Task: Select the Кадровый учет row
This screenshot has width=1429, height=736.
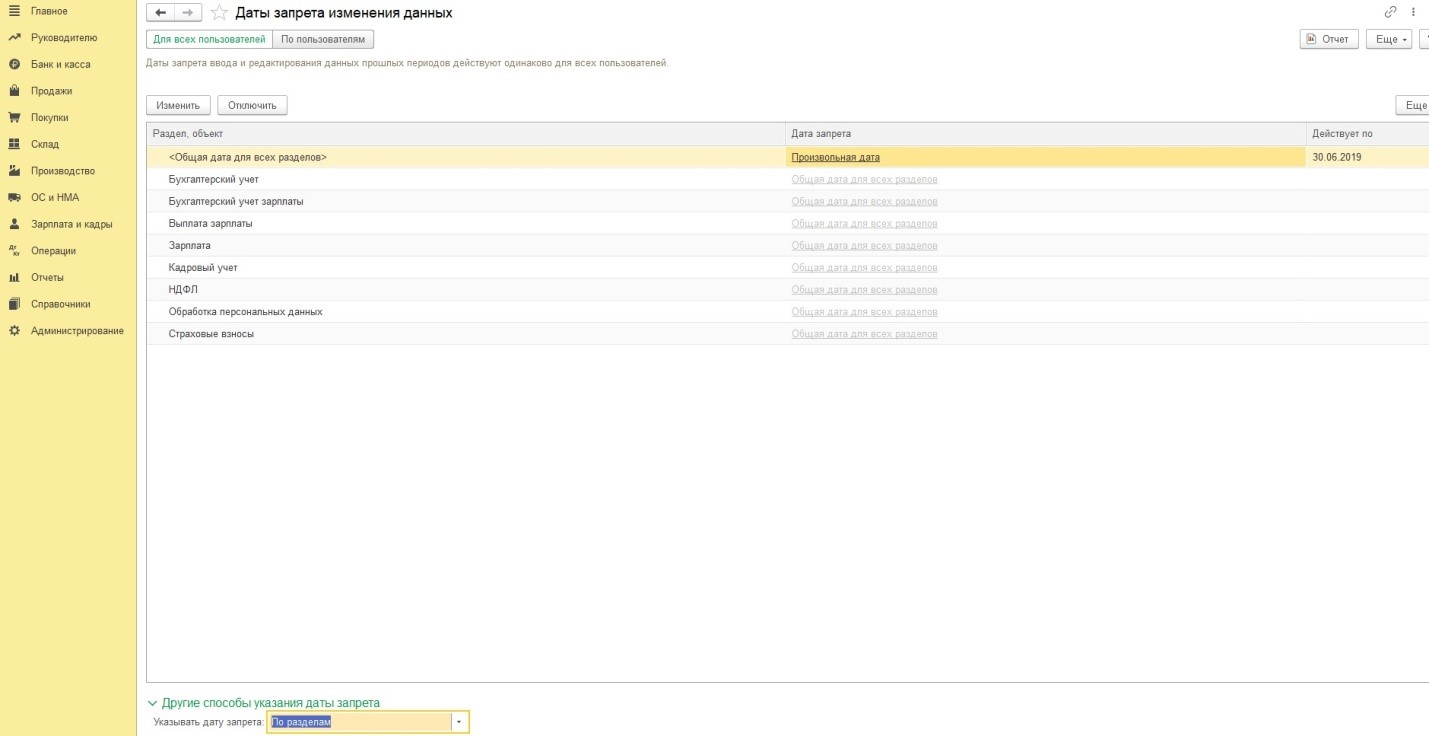Action: coord(788,267)
